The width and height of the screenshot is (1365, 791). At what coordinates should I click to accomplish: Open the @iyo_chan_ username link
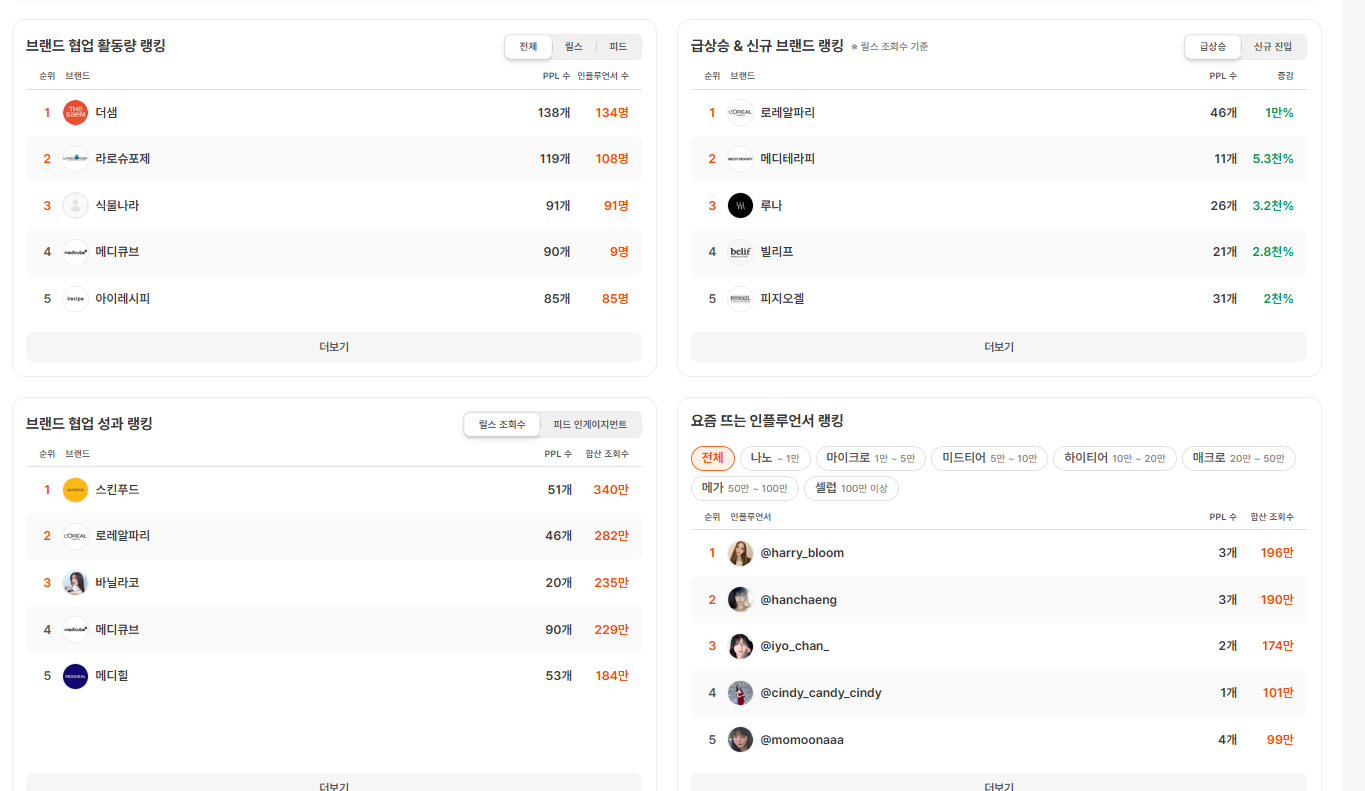pyautogui.click(x=795, y=646)
